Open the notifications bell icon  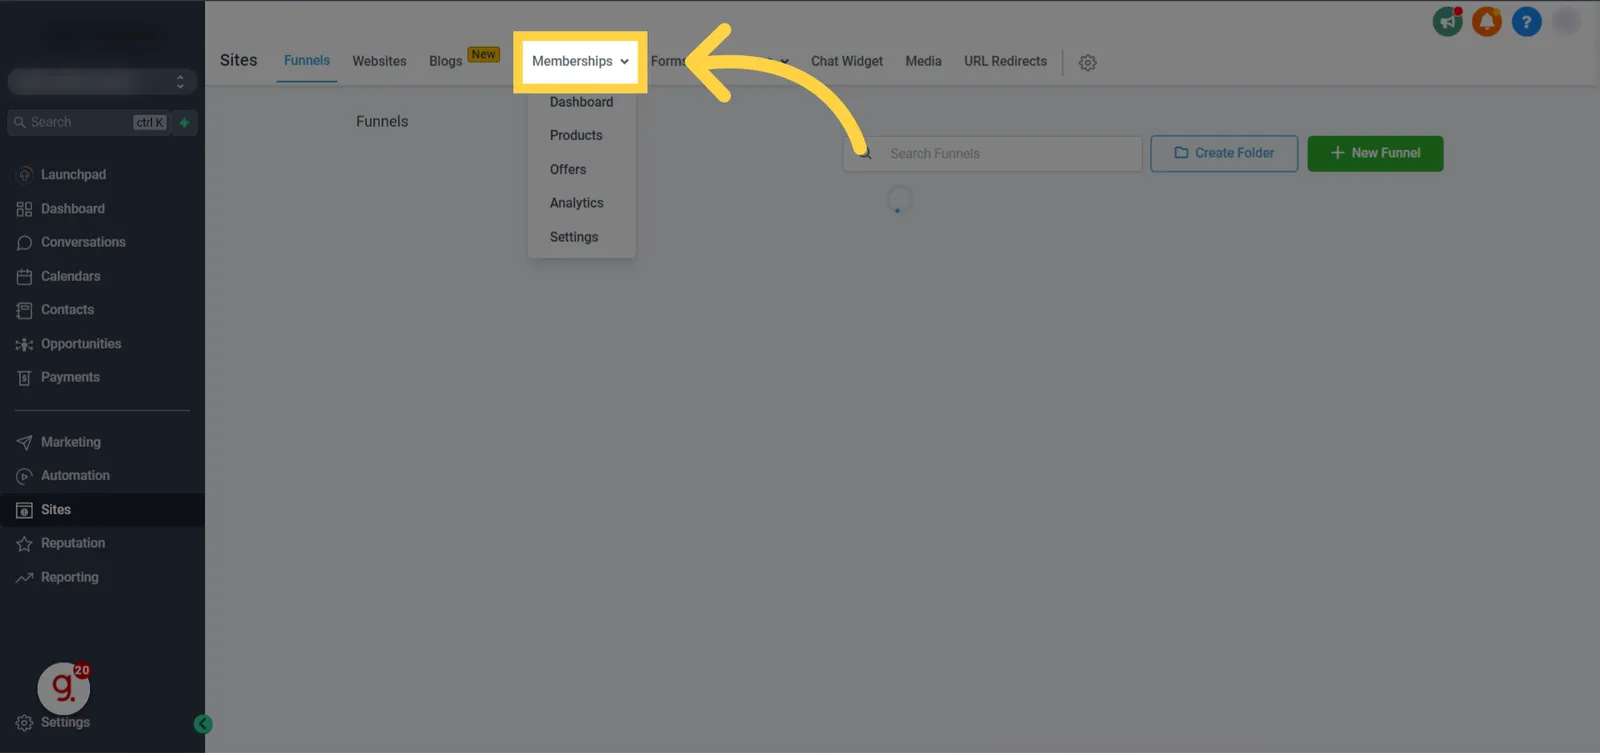point(1487,21)
